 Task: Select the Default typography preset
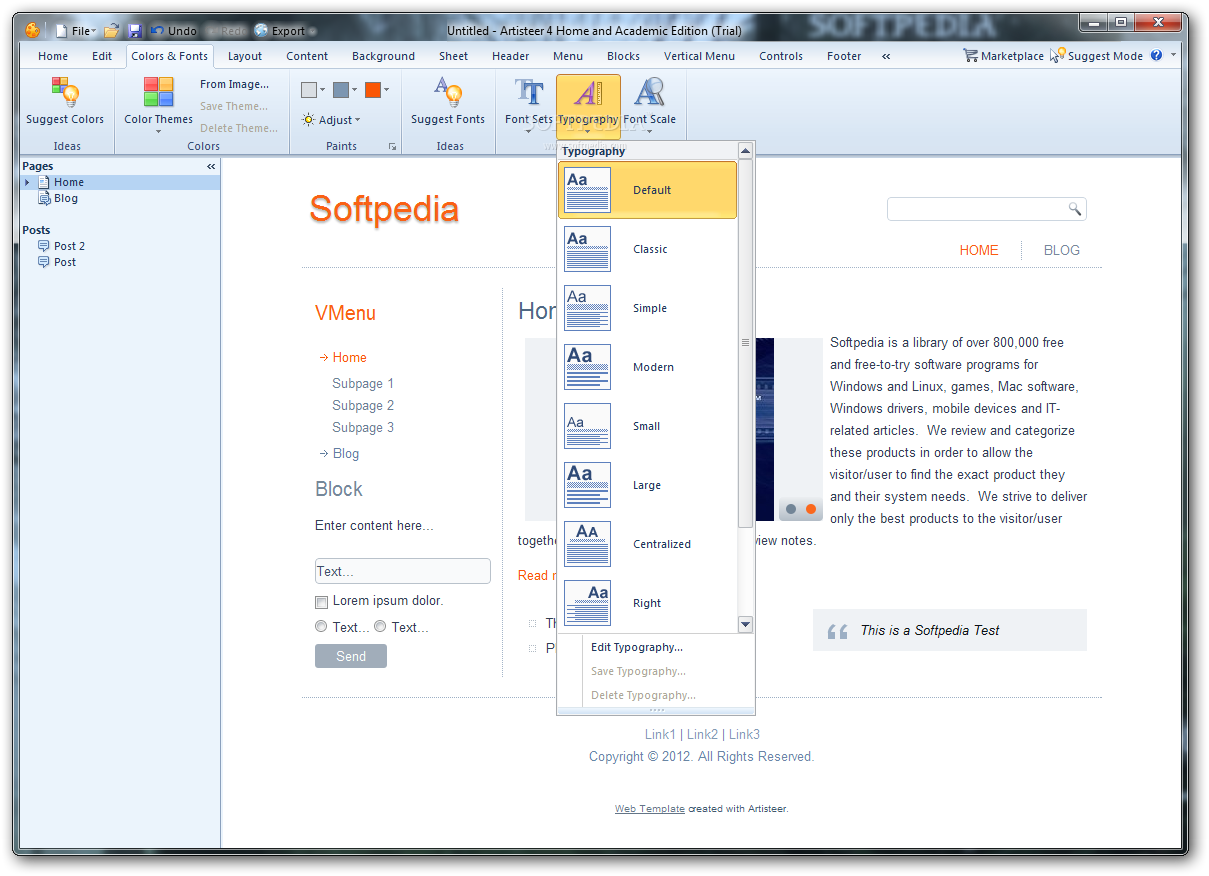648,190
